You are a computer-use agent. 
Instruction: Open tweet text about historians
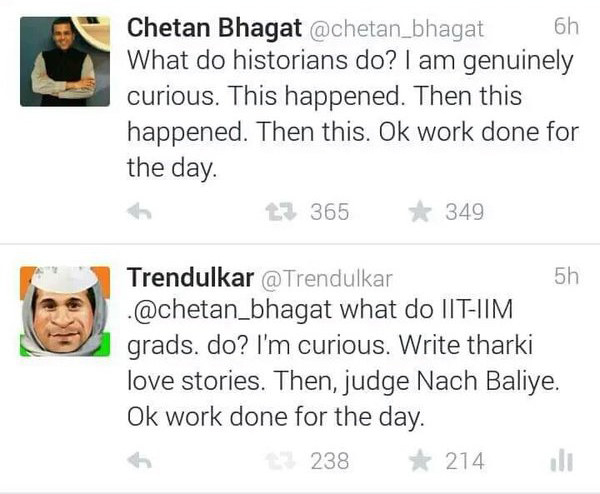[x=353, y=114]
